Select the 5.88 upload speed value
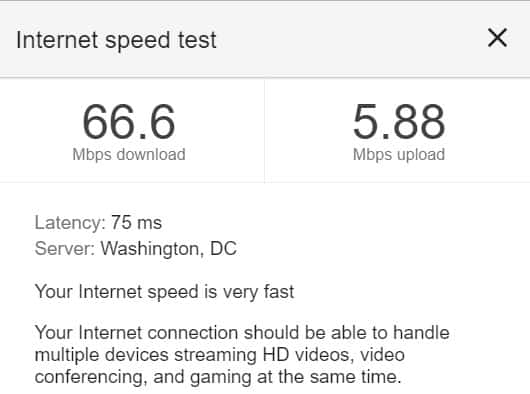This screenshot has height=394, width=530. click(x=399, y=122)
